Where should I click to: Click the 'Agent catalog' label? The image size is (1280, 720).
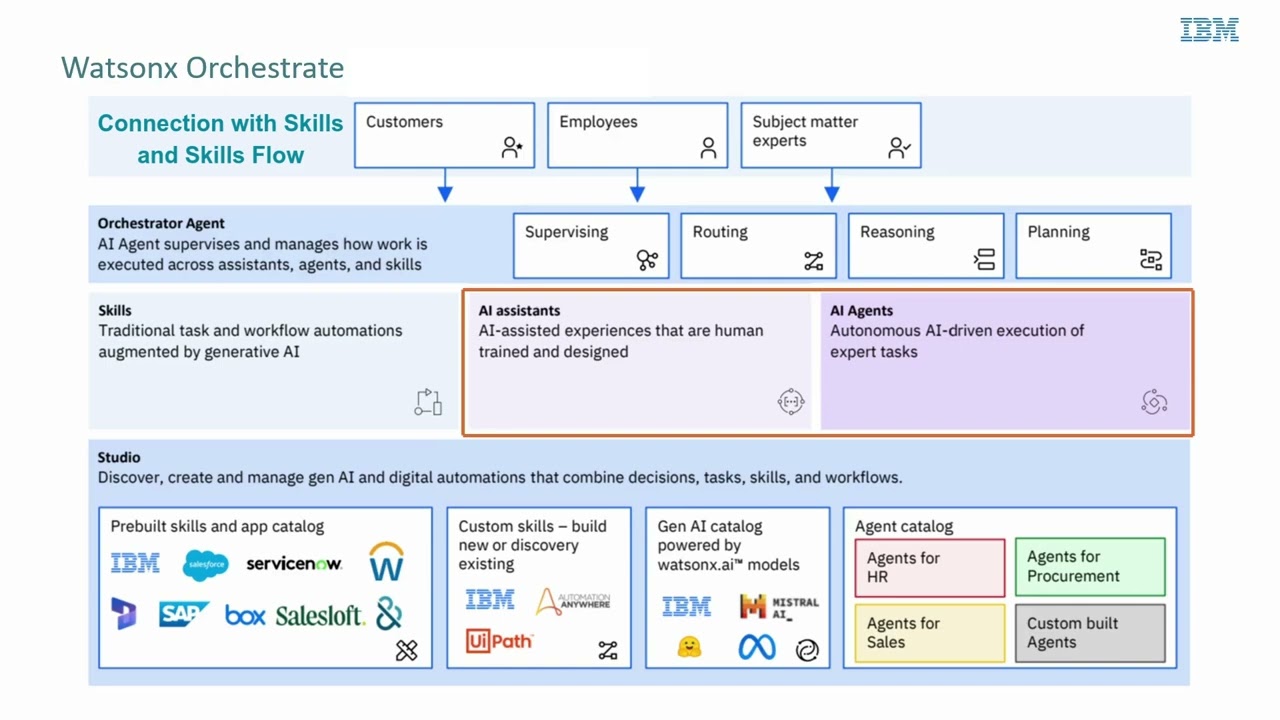pos(904,527)
